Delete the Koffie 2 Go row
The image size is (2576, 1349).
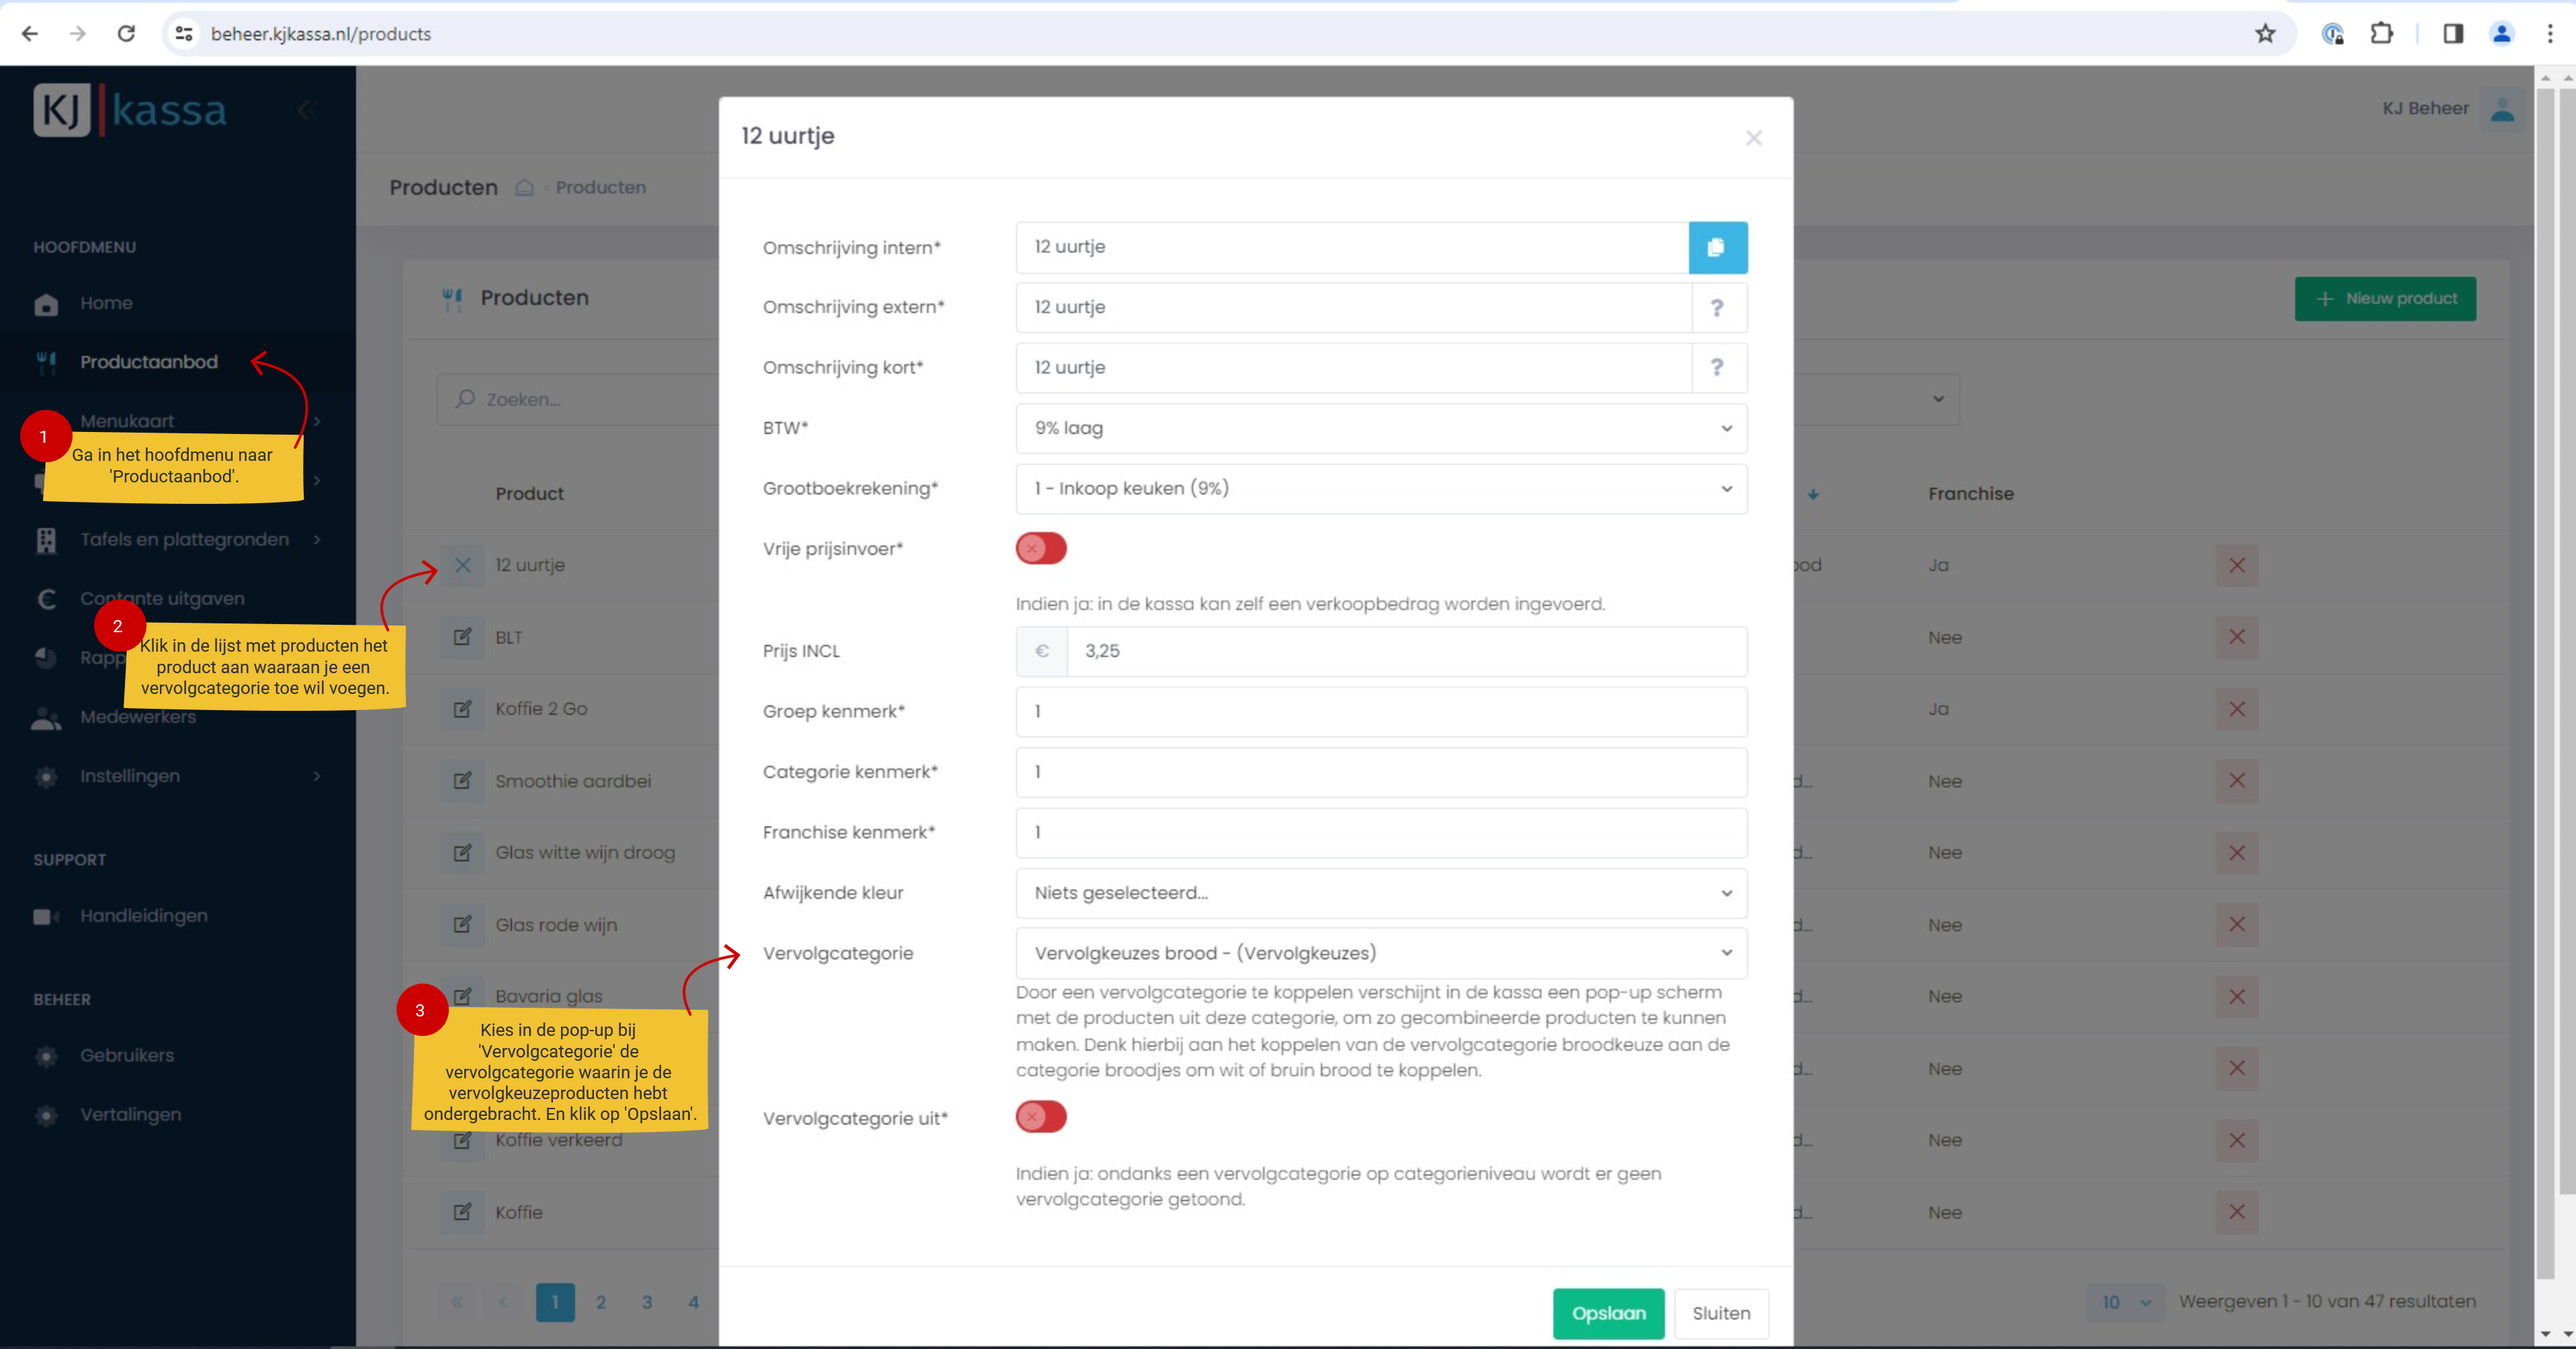pyautogui.click(x=2236, y=709)
